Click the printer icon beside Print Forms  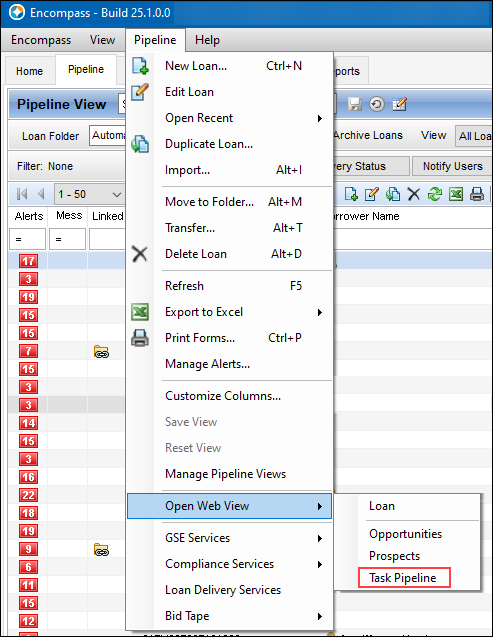point(140,338)
